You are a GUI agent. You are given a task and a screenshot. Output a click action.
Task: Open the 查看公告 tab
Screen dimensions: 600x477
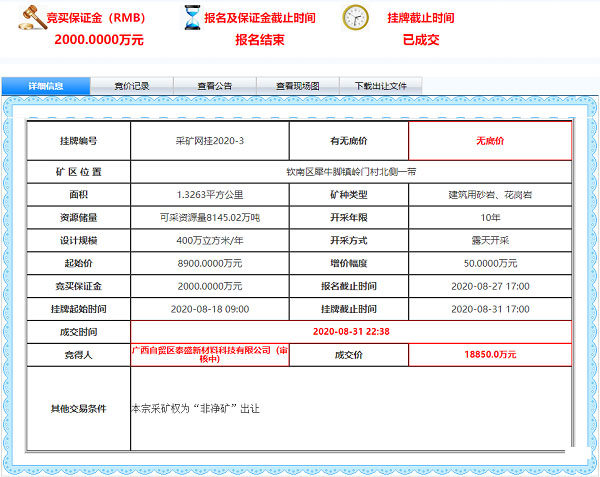coord(214,86)
